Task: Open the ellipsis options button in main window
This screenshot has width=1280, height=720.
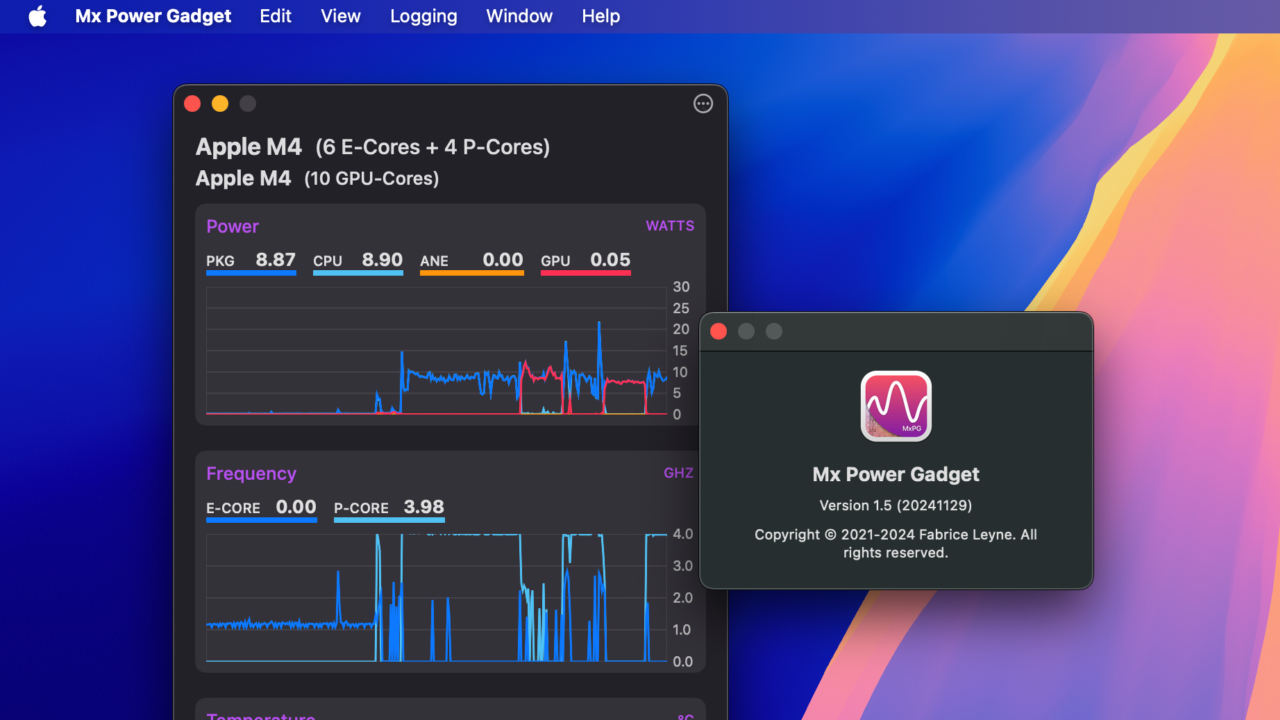Action: point(703,104)
